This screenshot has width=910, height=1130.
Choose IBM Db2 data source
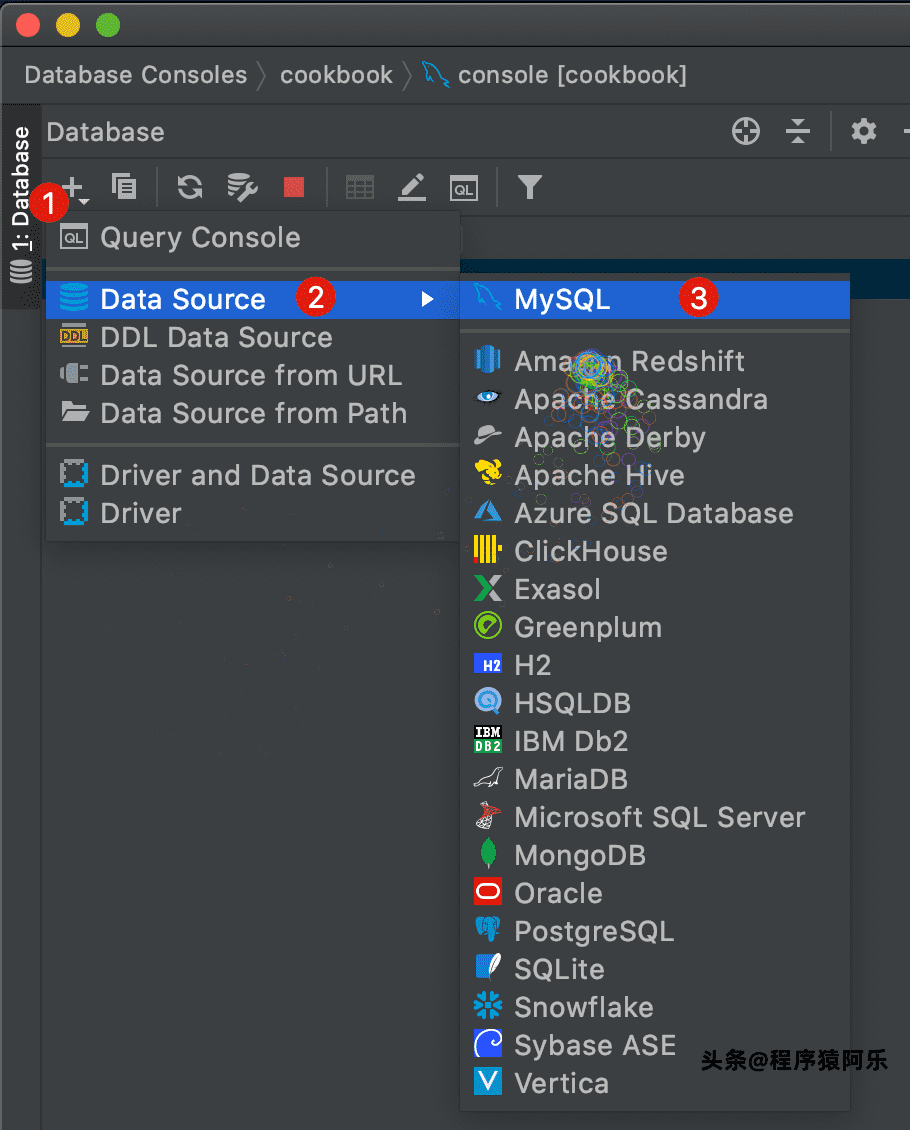[655, 742]
